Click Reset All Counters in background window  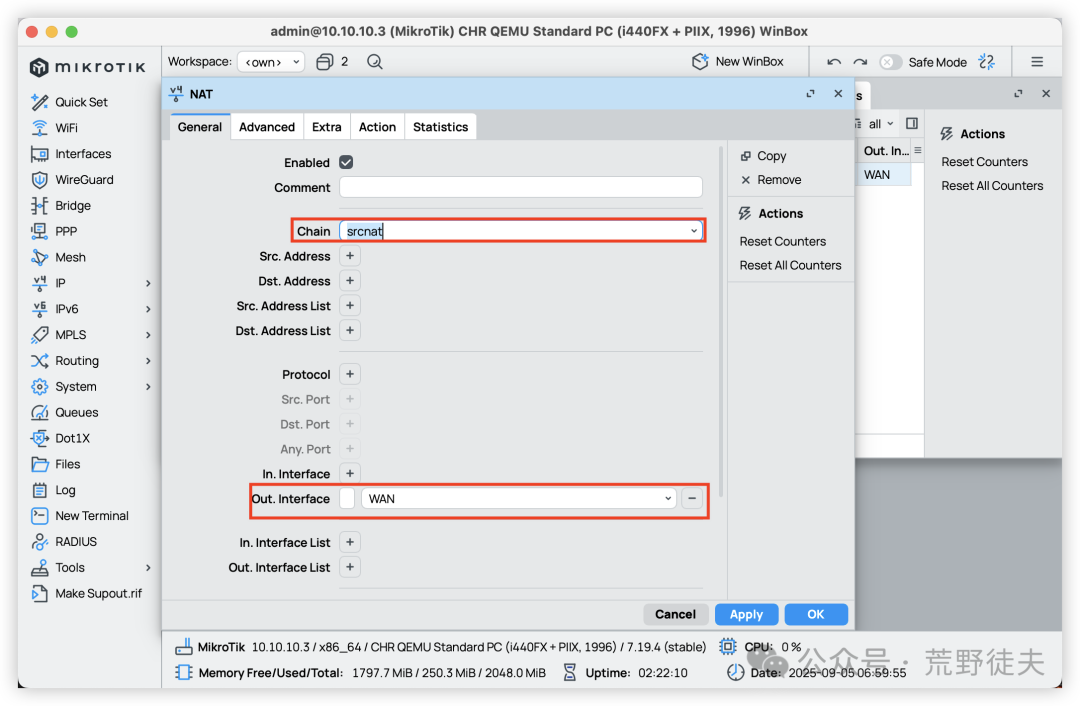pyautogui.click(x=992, y=186)
